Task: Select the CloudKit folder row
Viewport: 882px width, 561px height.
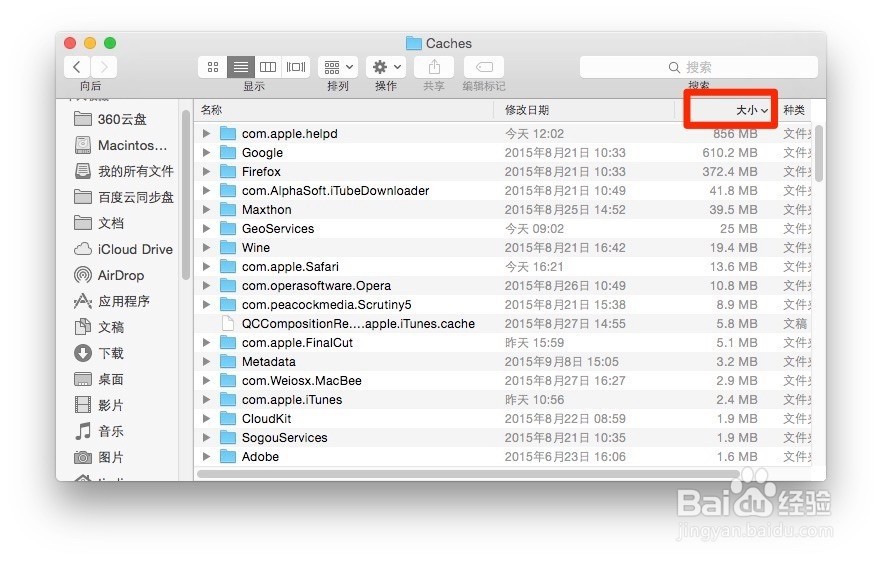Action: (x=503, y=419)
